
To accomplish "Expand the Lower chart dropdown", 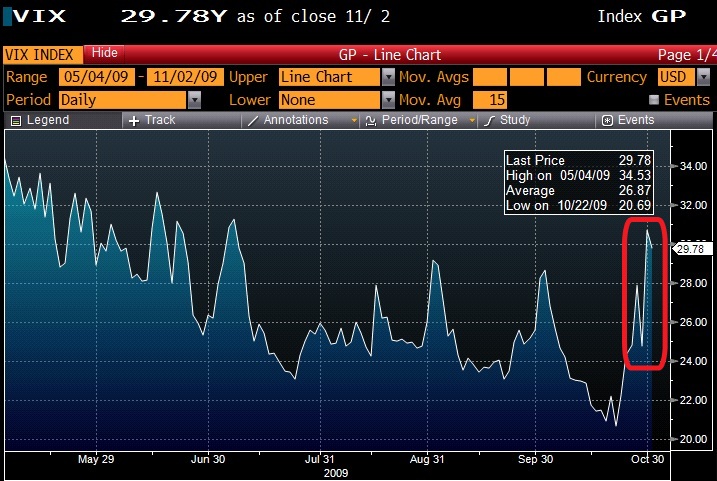I will [387, 99].
